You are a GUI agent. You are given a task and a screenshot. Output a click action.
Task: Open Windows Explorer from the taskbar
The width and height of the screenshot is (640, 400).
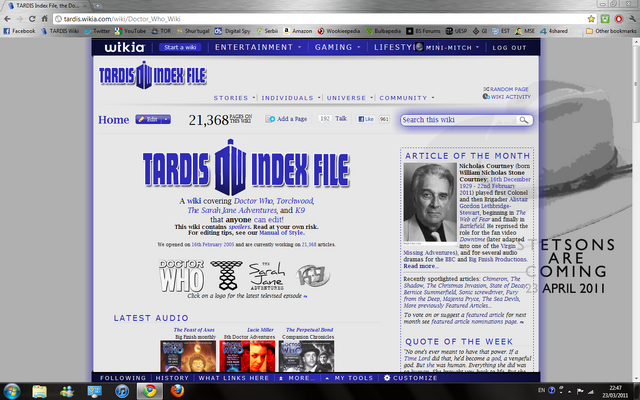[39, 391]
